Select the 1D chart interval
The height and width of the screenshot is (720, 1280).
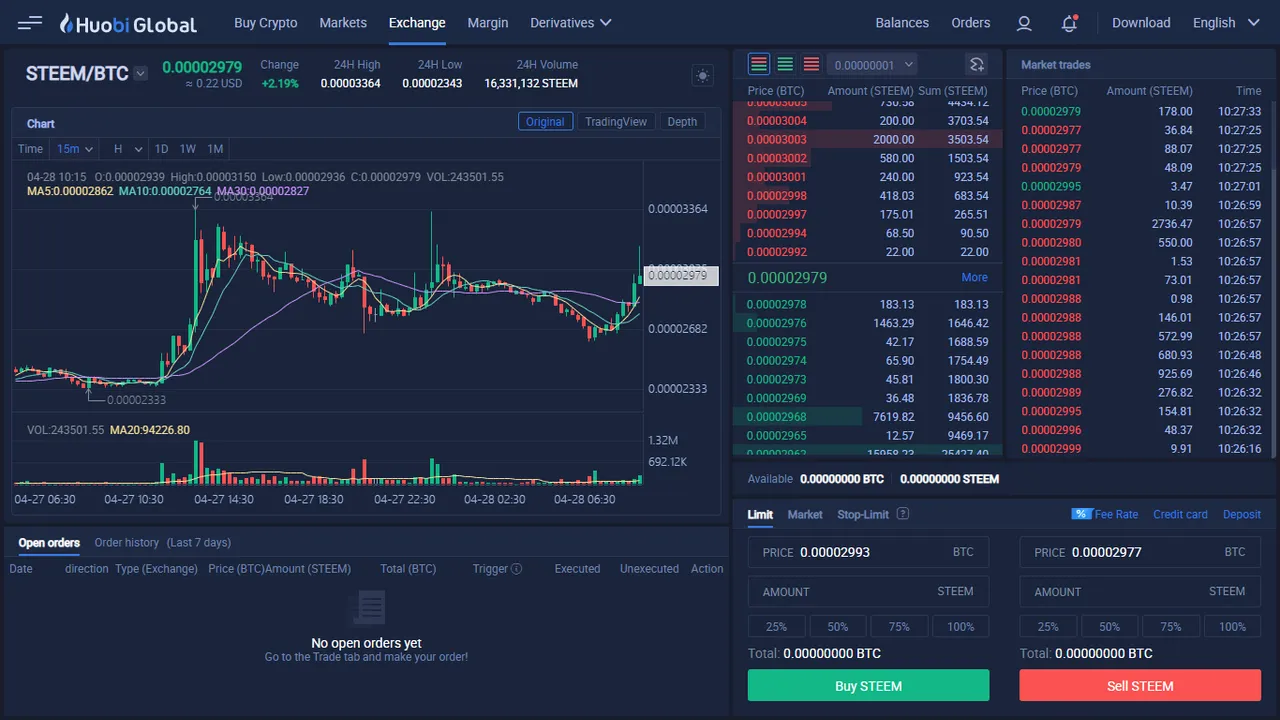161,149
